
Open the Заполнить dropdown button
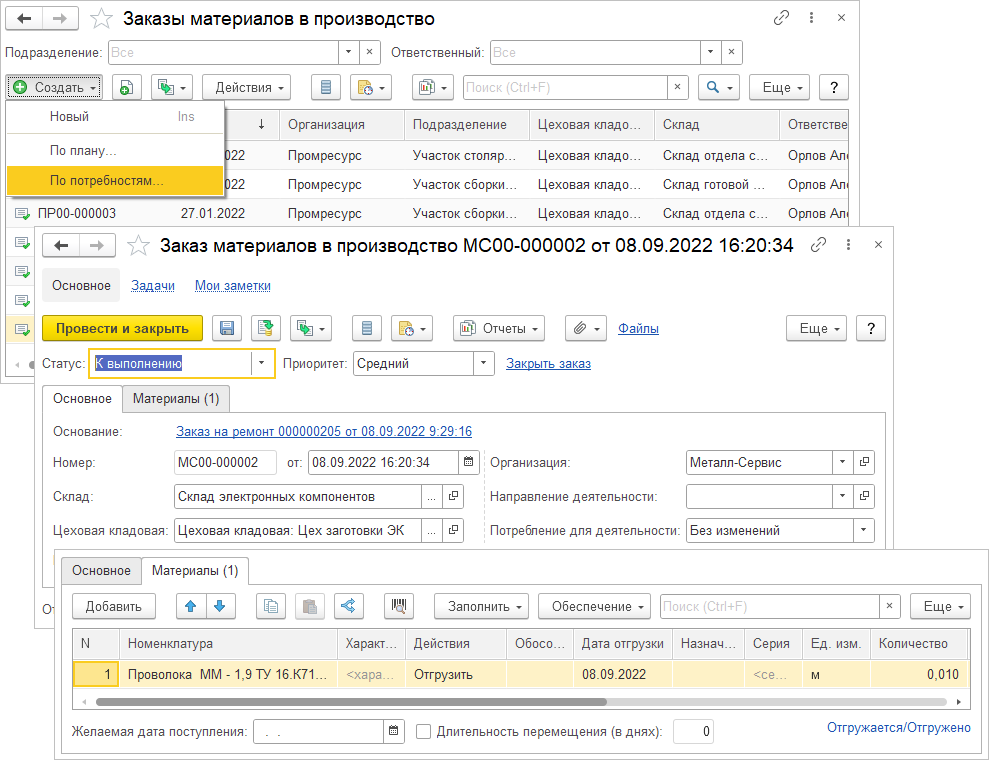(x=482, y=606)
